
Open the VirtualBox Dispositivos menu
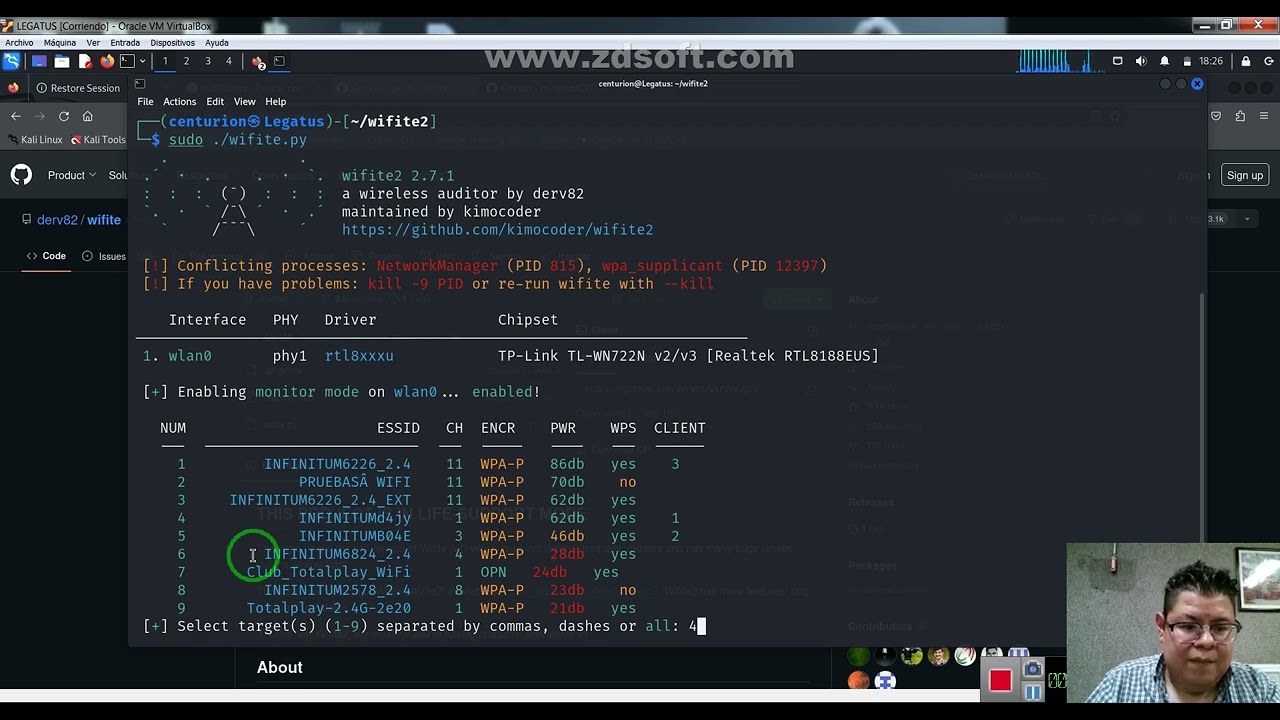pos(172,43)
